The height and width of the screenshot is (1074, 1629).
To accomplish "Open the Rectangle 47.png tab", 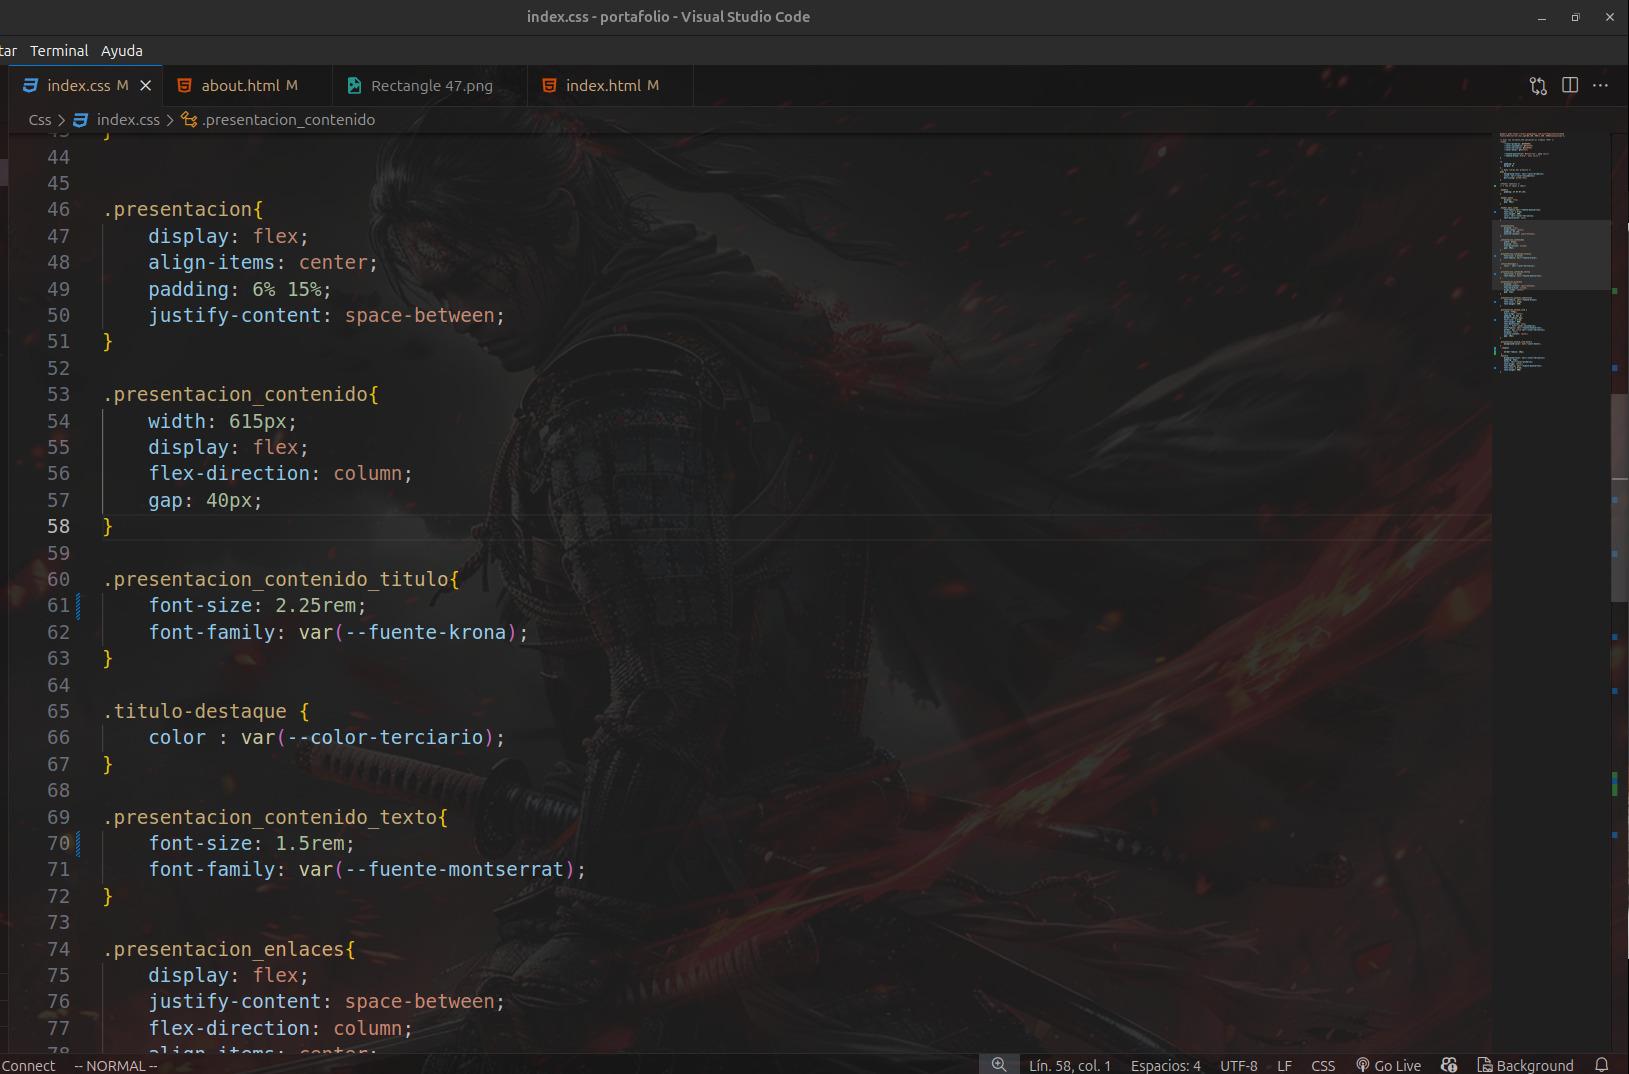I will (x=432, y=86).
